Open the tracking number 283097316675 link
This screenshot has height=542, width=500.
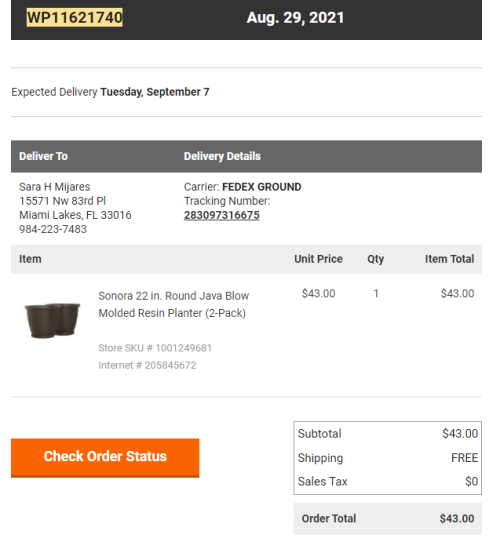pos(222,215)
